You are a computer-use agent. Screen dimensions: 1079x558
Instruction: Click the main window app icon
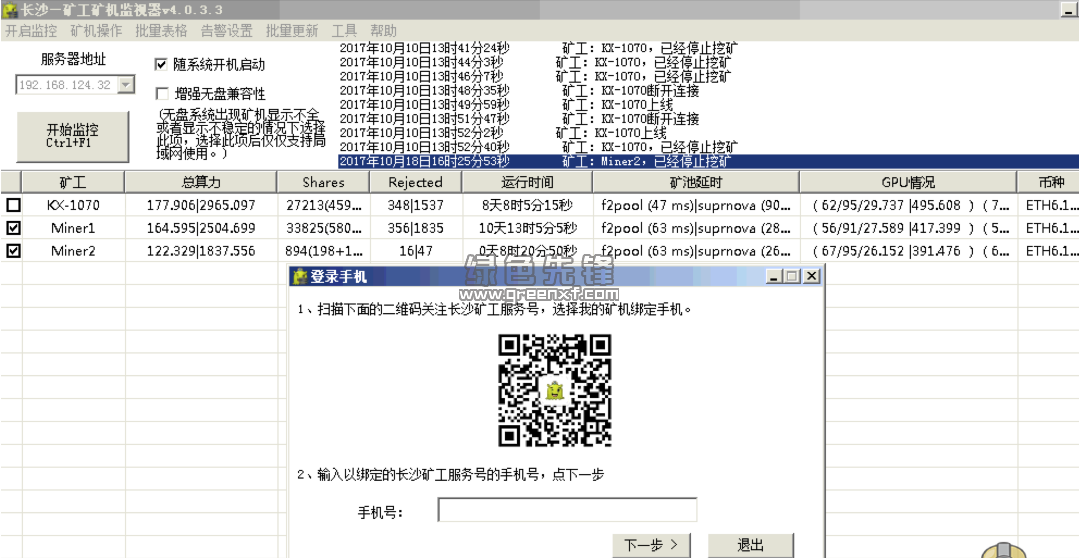tap(10, 10)
